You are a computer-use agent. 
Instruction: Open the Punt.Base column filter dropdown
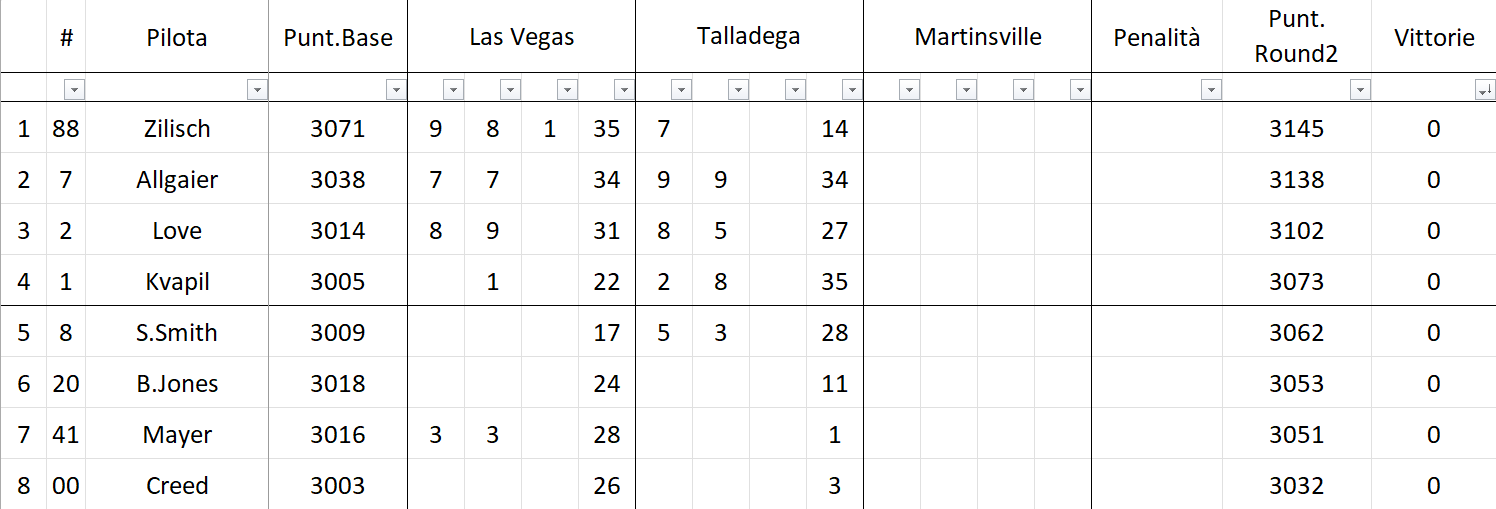(x=396, y=90)
